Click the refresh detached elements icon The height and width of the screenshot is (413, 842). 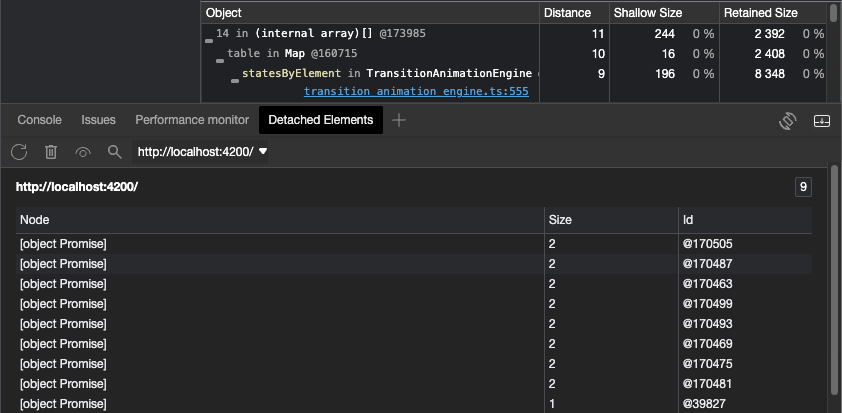point(19,152)
